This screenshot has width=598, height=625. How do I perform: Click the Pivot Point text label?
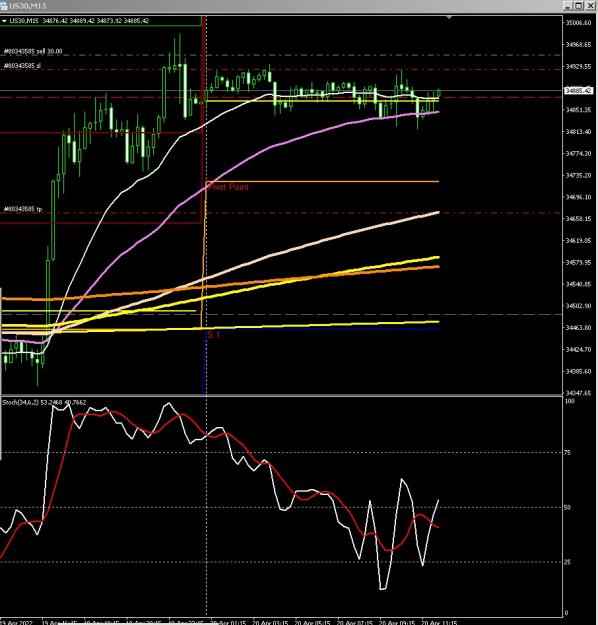click(228, 187)
